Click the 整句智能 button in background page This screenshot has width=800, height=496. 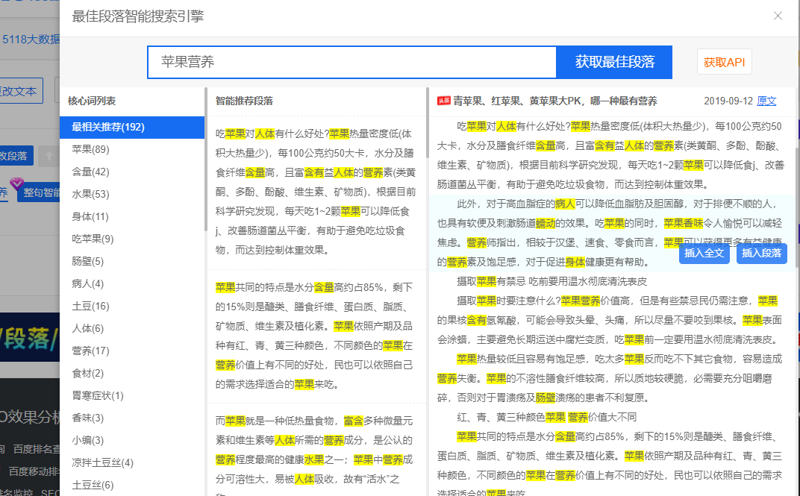(x=39, y=192)
